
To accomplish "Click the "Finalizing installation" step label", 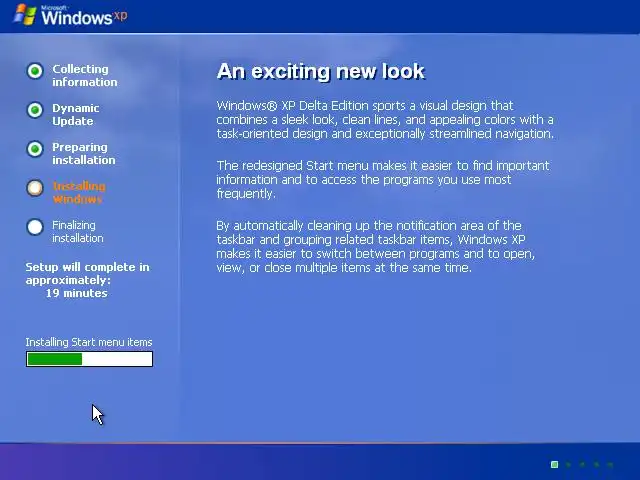I will point(78,231).
